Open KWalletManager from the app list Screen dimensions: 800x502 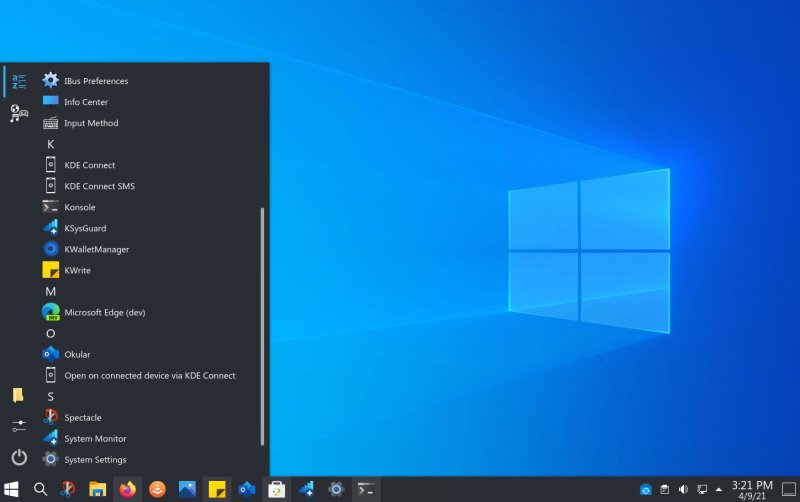point(96,249)
